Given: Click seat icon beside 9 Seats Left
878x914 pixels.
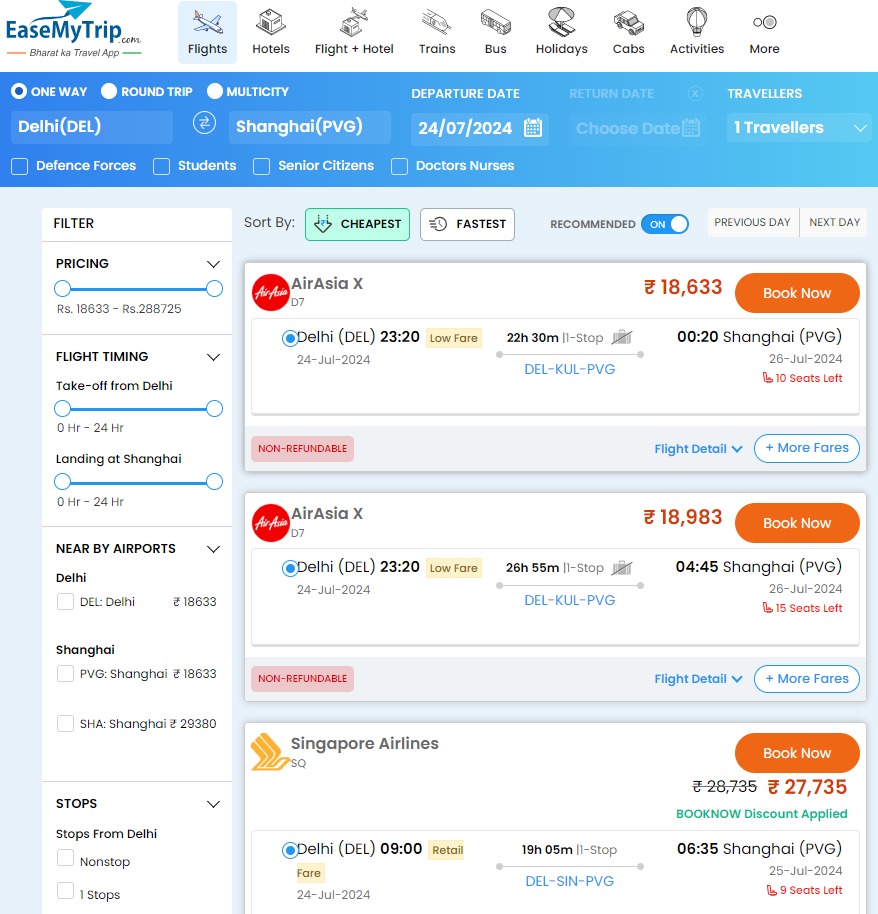Looking at the screenshot, I should (772, 890).
